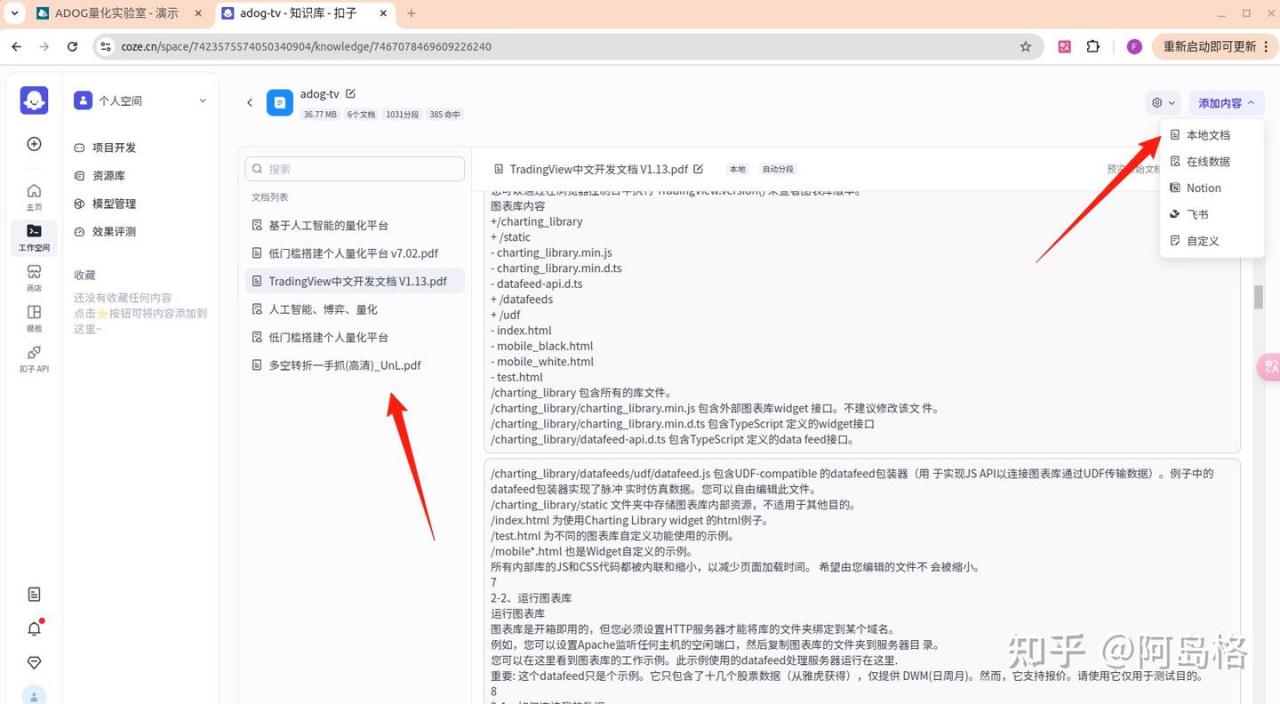
Task: Choose Notion from the menu
Action: point(1212,188)
